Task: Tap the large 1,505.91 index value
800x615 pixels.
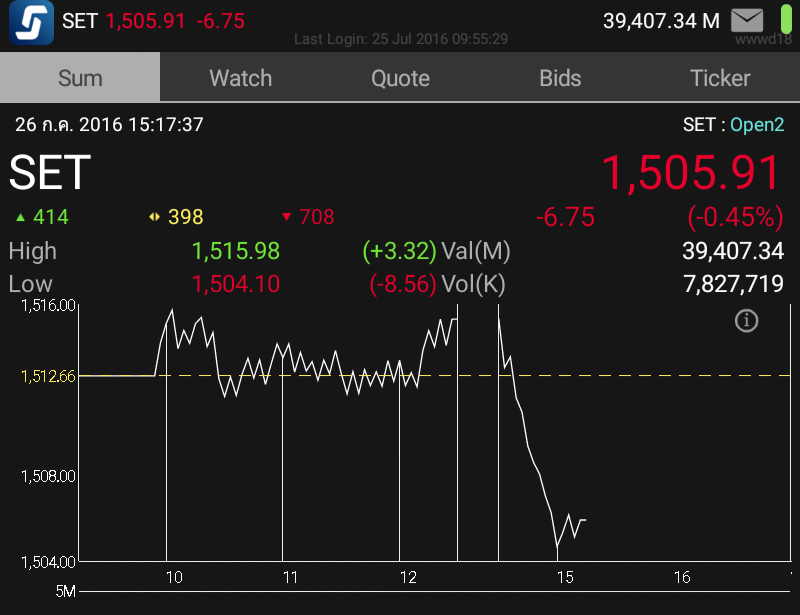Action: [691, 173]
